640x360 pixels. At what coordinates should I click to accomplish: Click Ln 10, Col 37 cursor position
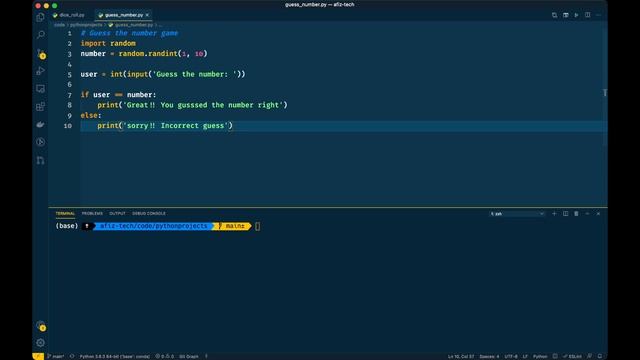tap(461, 356)
